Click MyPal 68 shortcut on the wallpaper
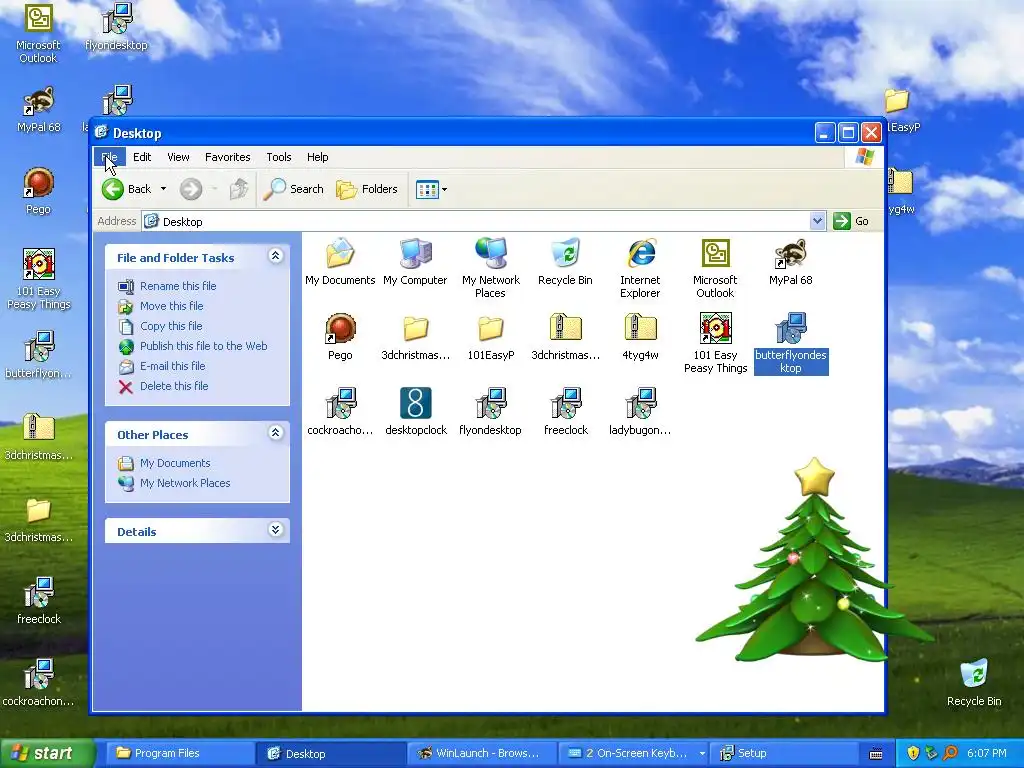1024x768 pixels. pos(38,108)
